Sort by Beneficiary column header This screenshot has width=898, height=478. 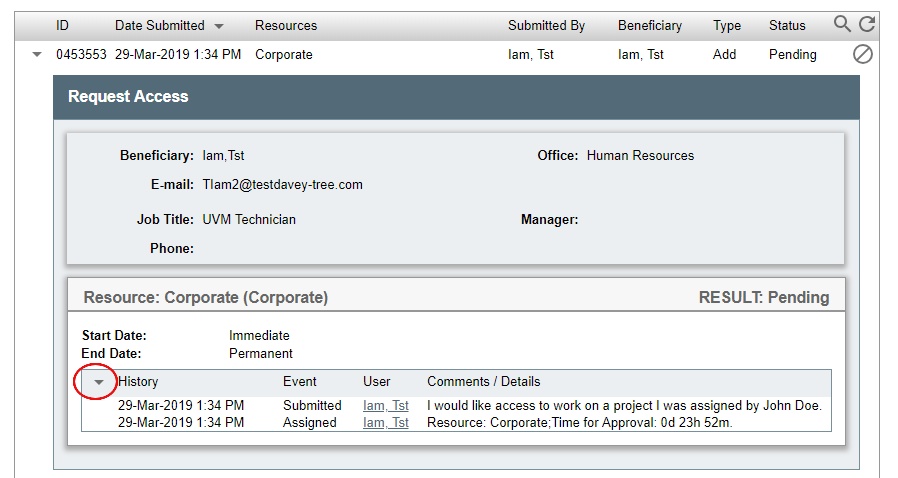pyautogui.click(x=650, y=25)
